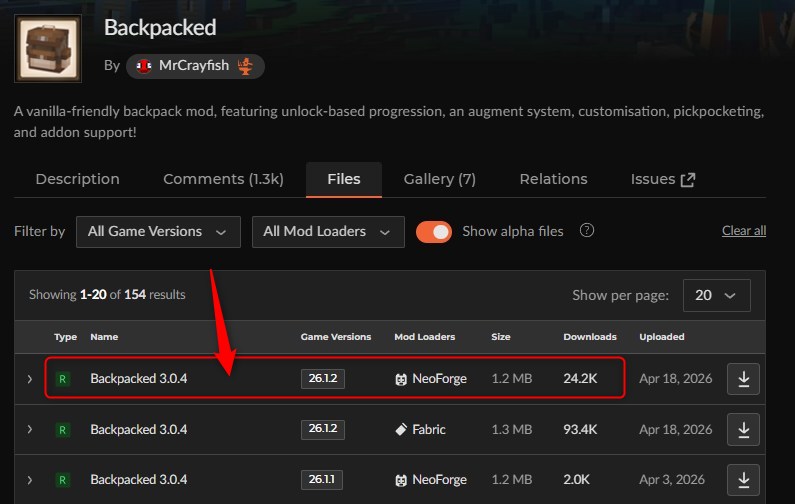Download the Fabric 26.1.2 file
The width and height of the screenshot is (795, 504).
(743, 429)
